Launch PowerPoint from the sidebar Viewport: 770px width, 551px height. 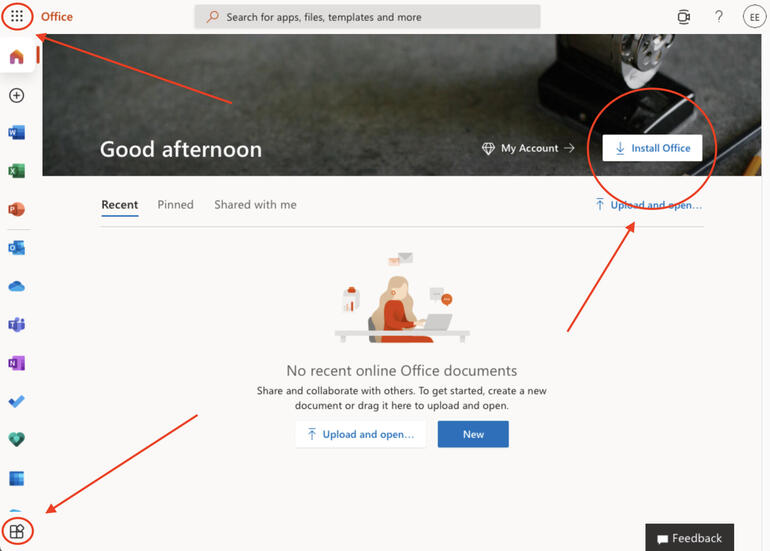click(x=17, y=209)
